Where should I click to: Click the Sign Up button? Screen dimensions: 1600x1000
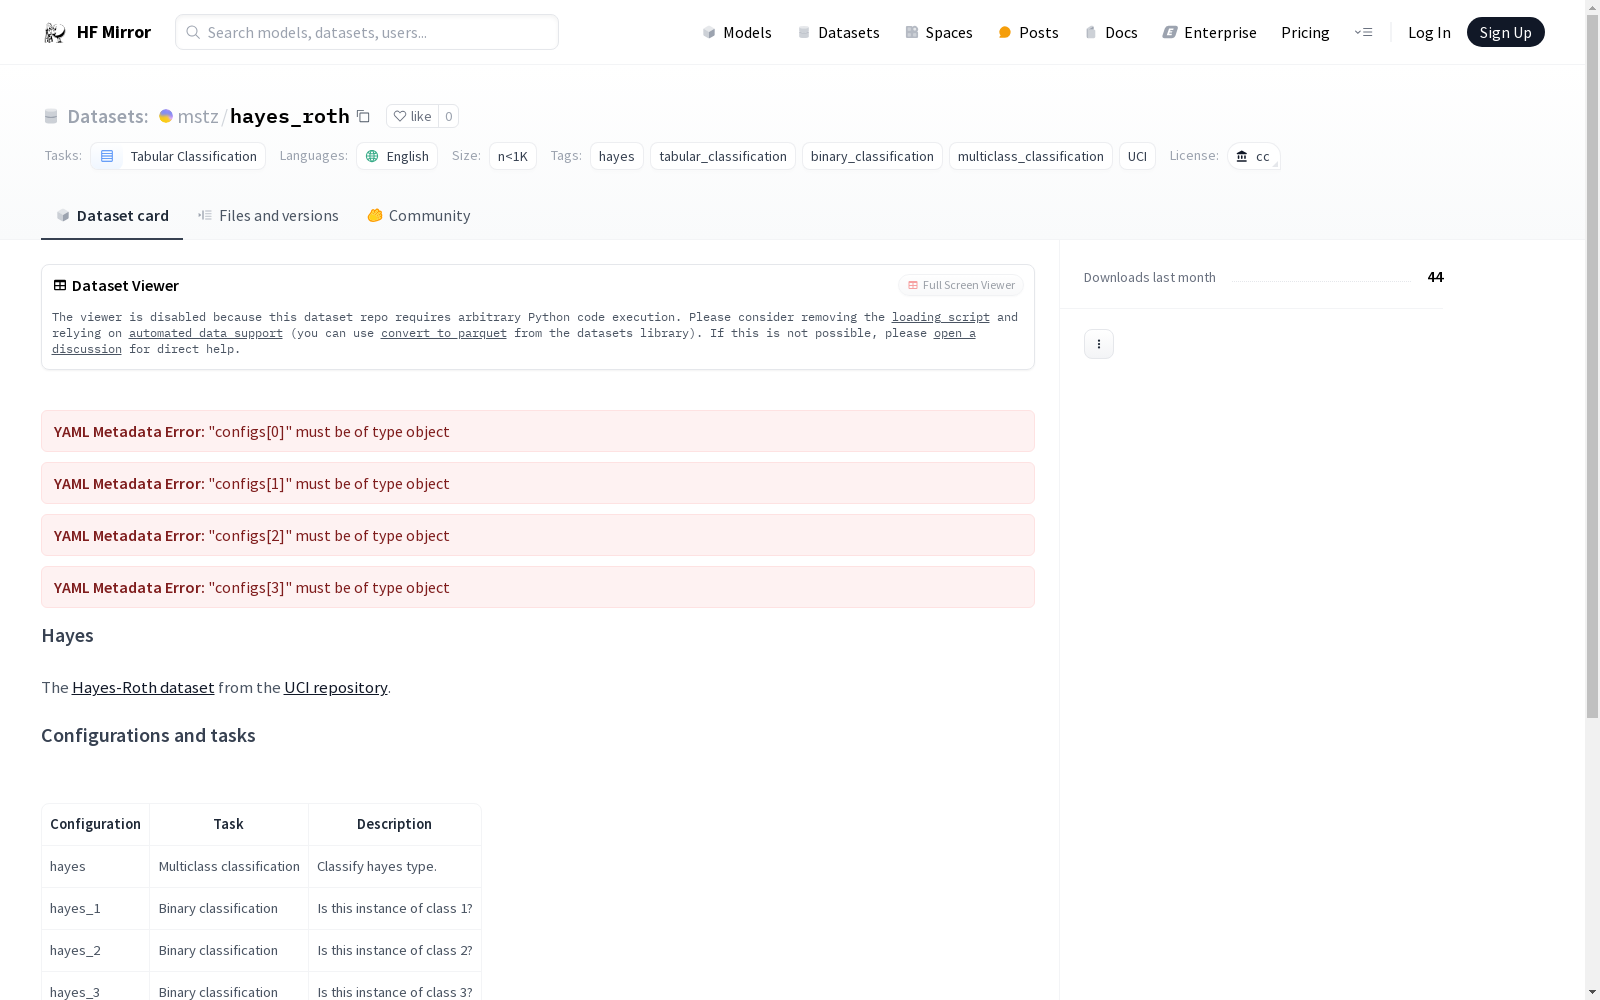pos(1504,33)
